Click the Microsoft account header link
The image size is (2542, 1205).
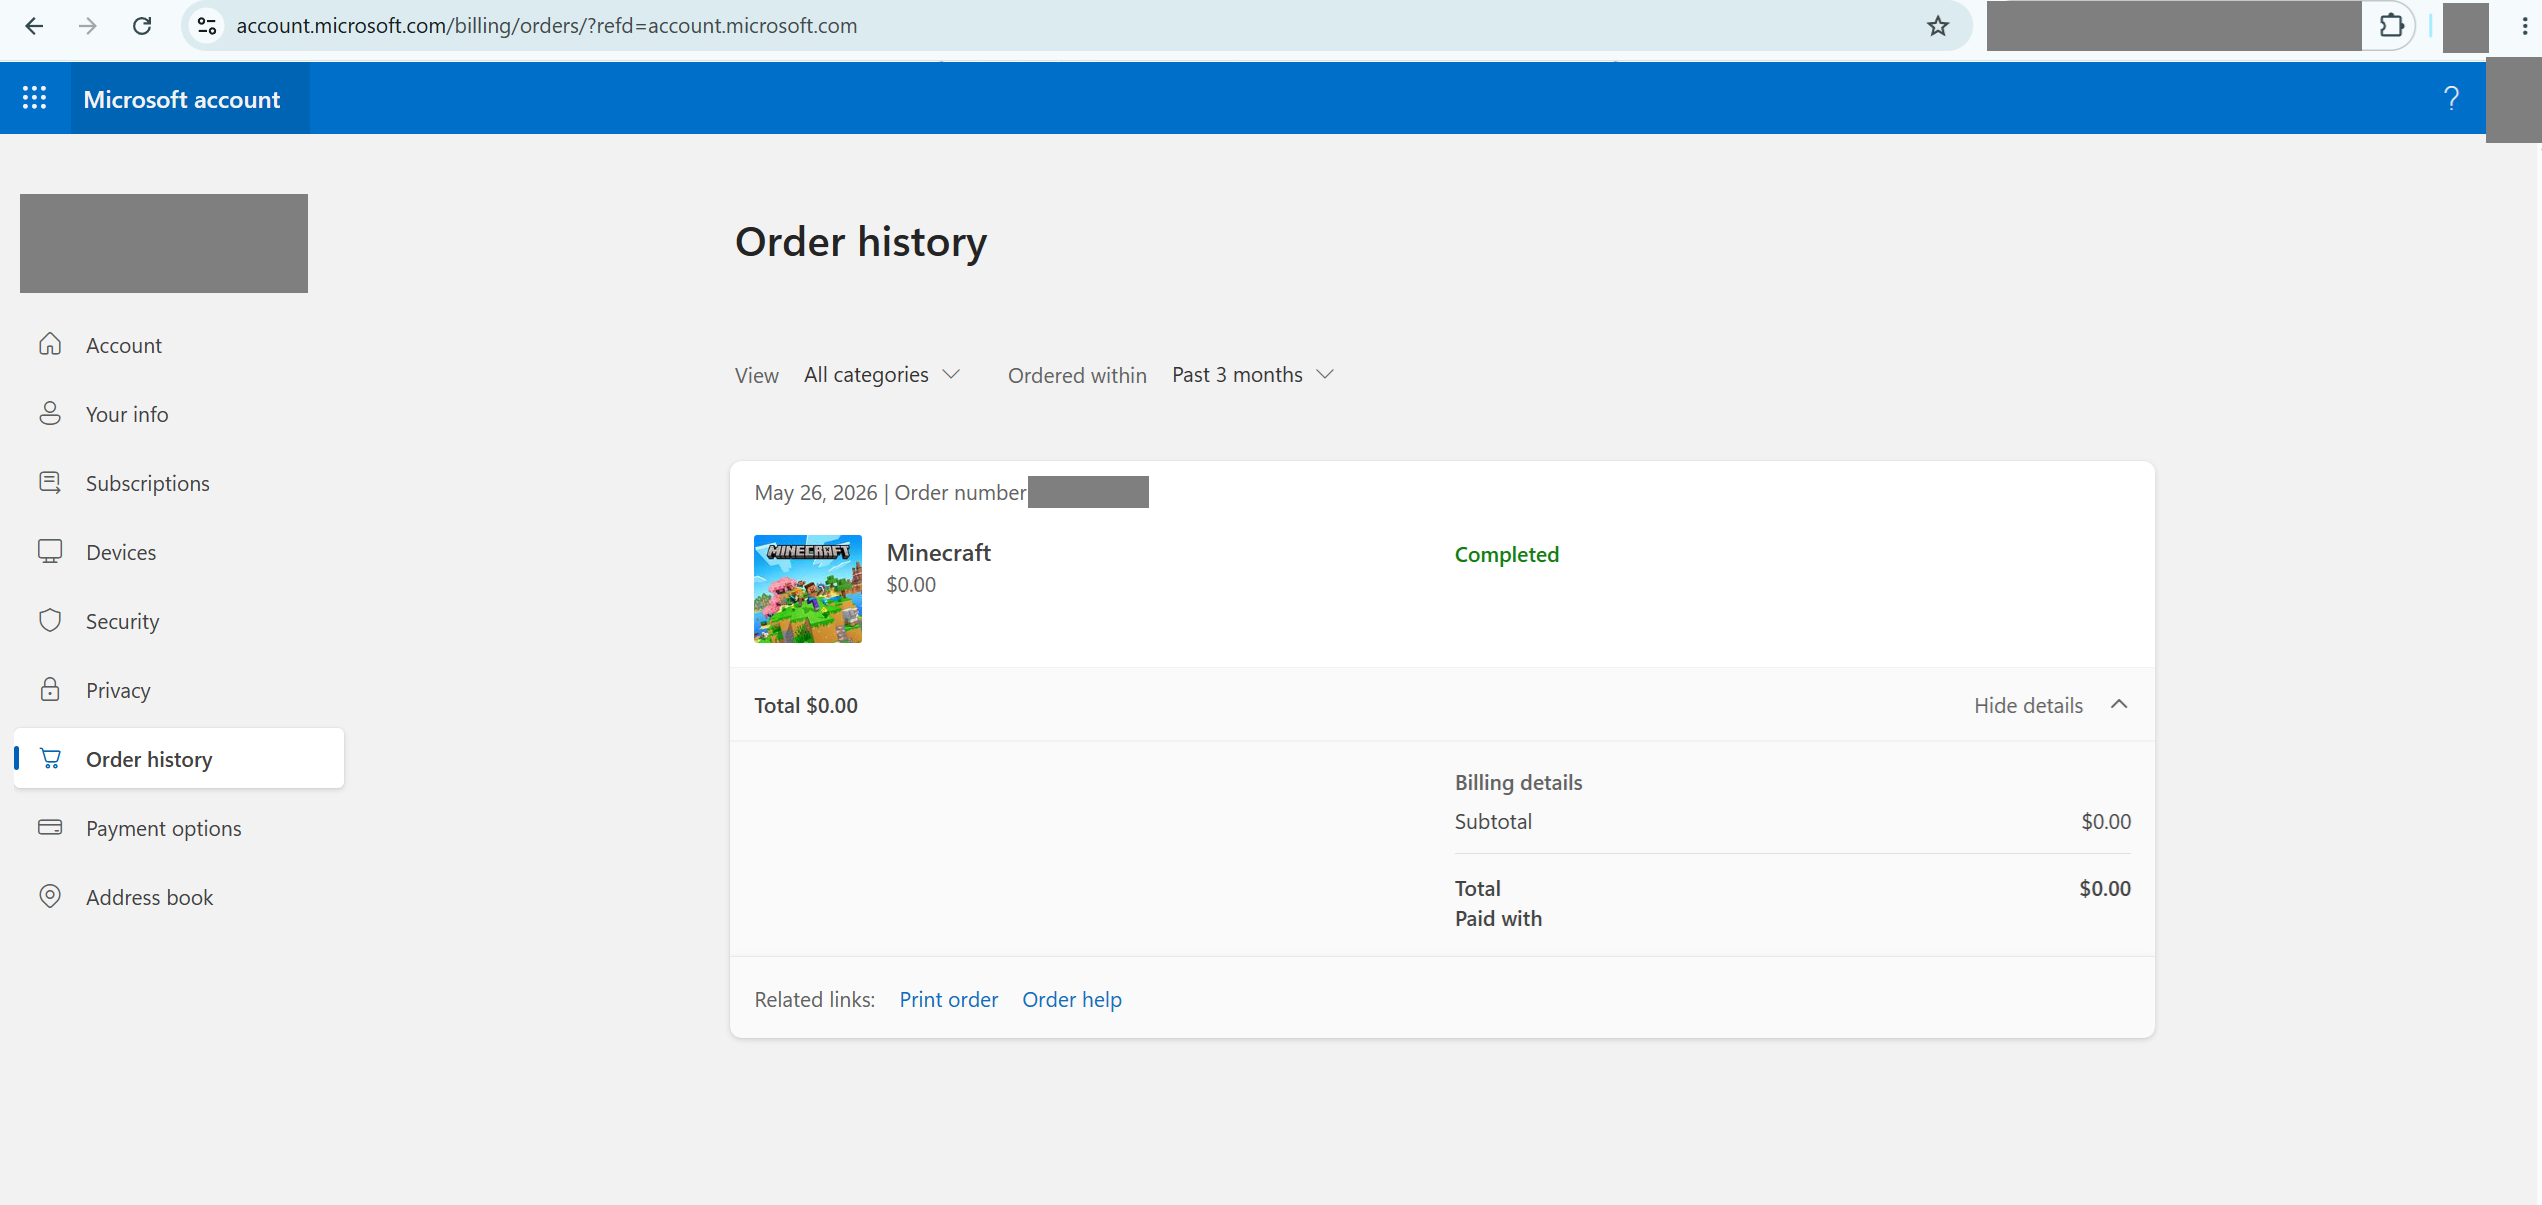tap(182, 99)
